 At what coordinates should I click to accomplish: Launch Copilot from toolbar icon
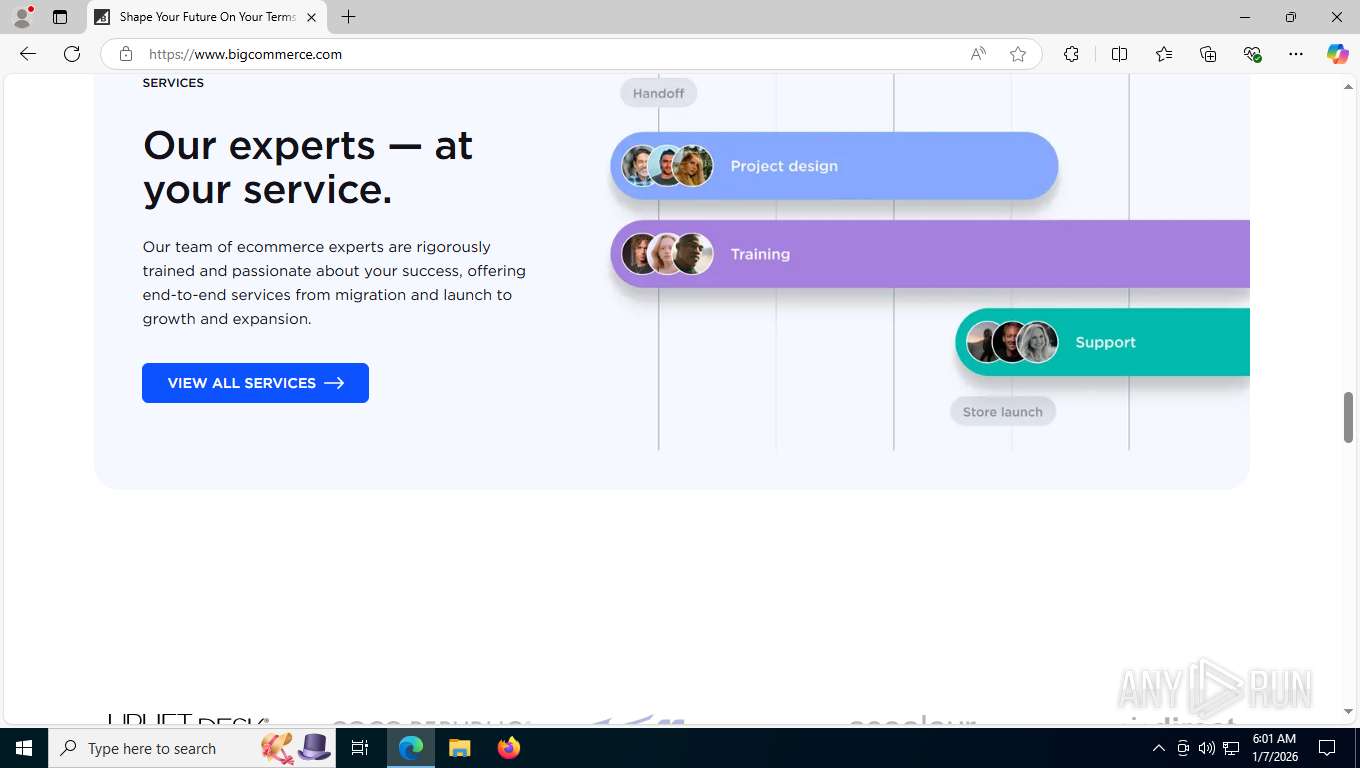(x=1337, y=54)
